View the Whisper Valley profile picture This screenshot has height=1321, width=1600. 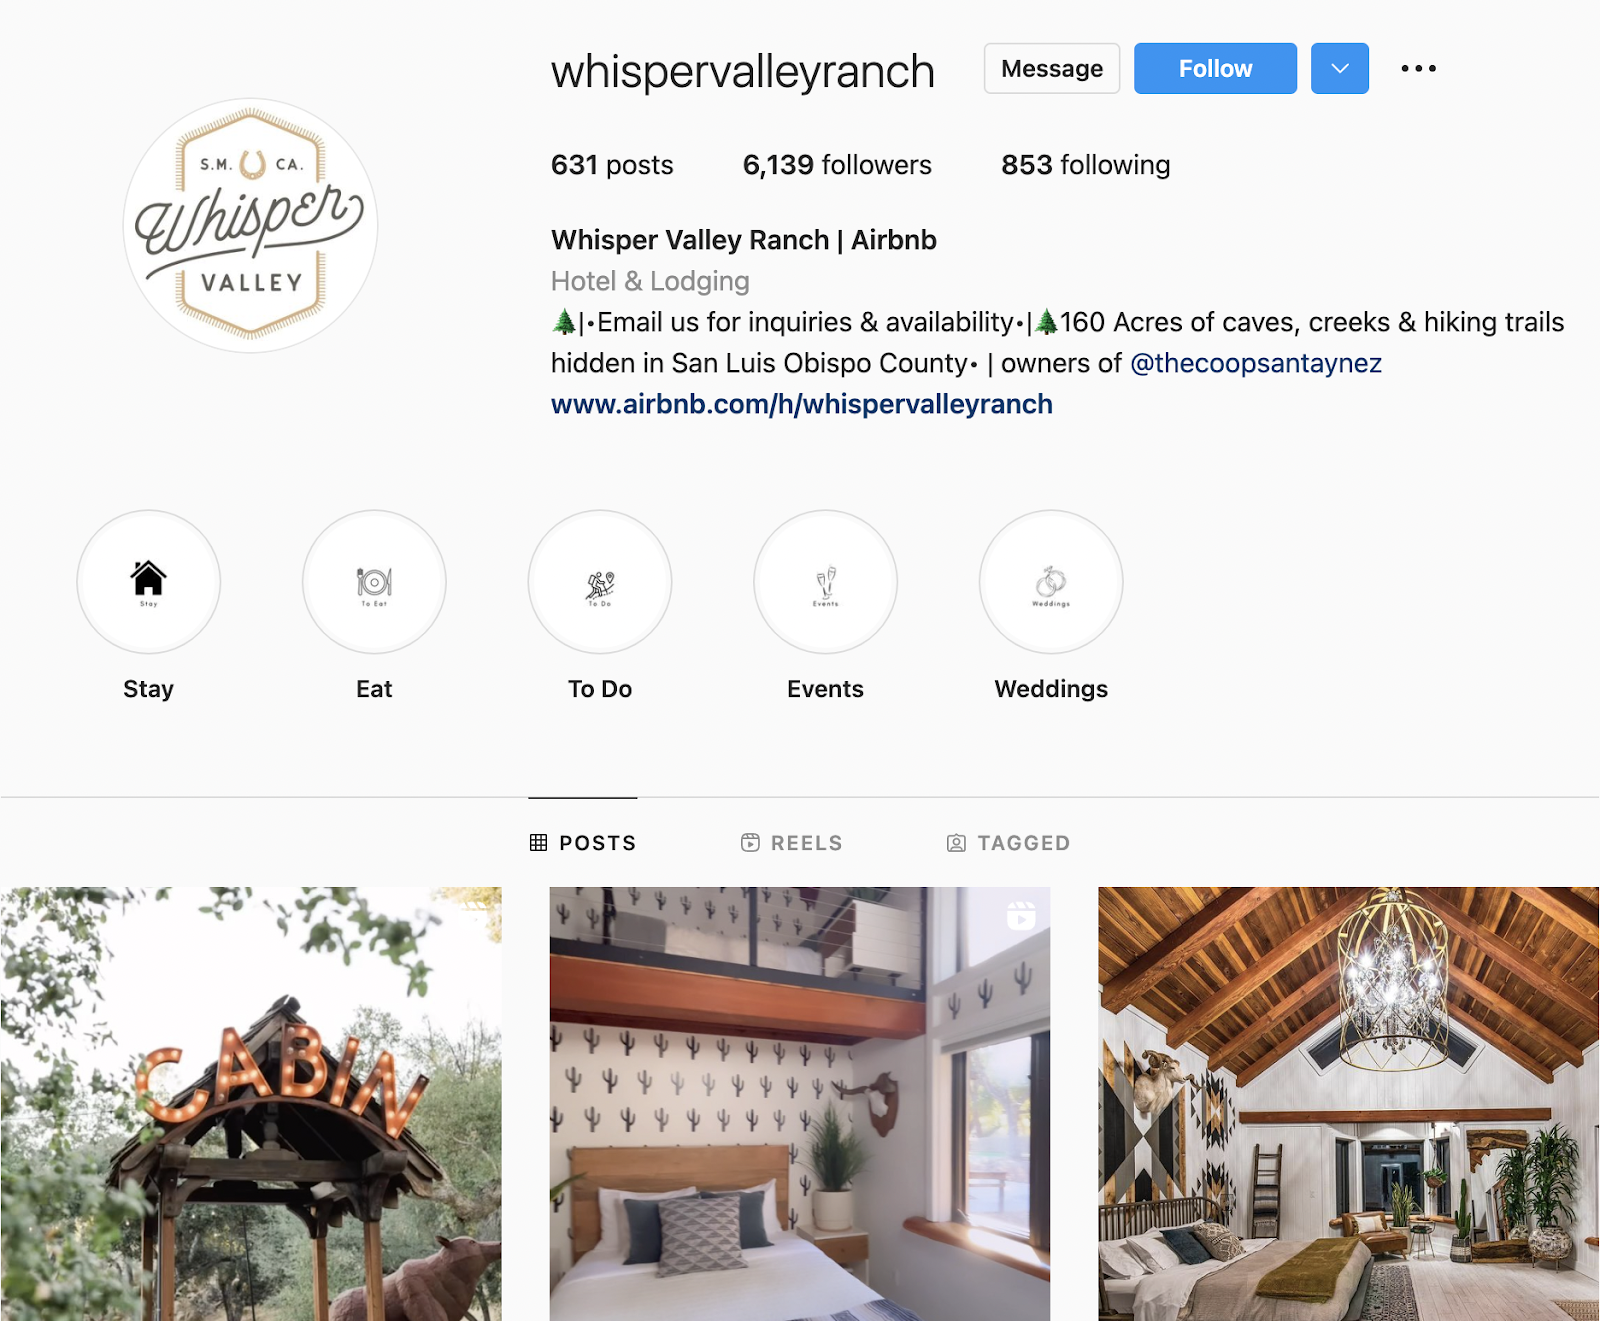click(x=250, y=225)
